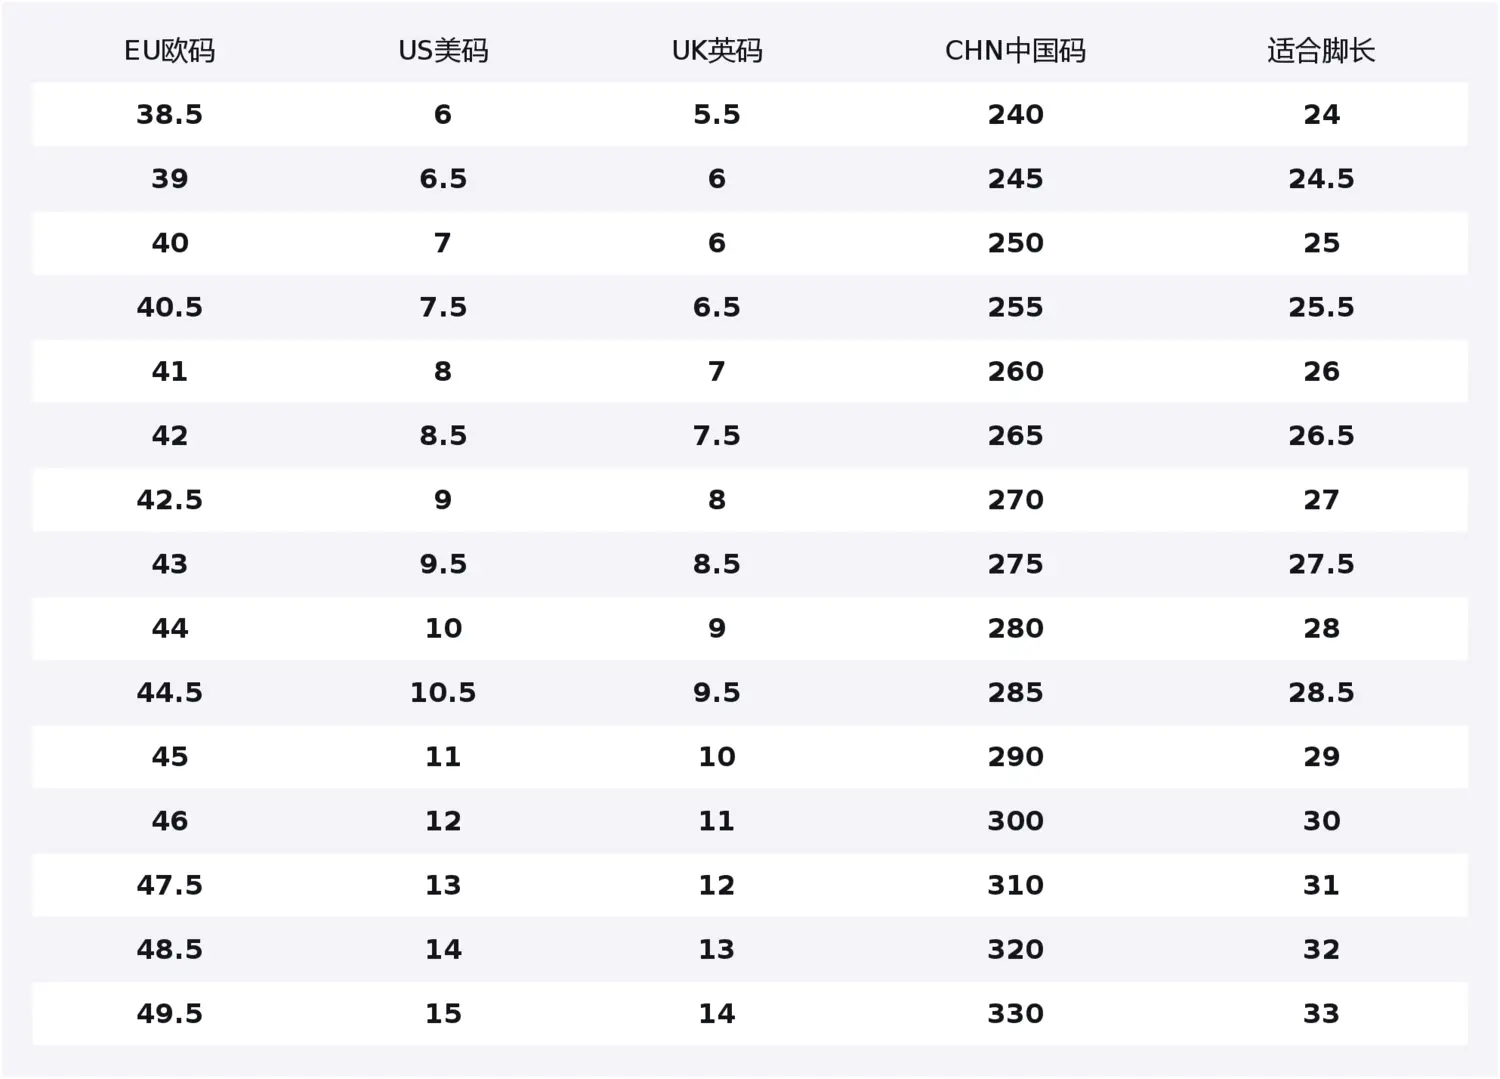The height and width of the screenshot is (1079, 1500).
Task: Click foot length 24.5 cell
Action: 1321,179
